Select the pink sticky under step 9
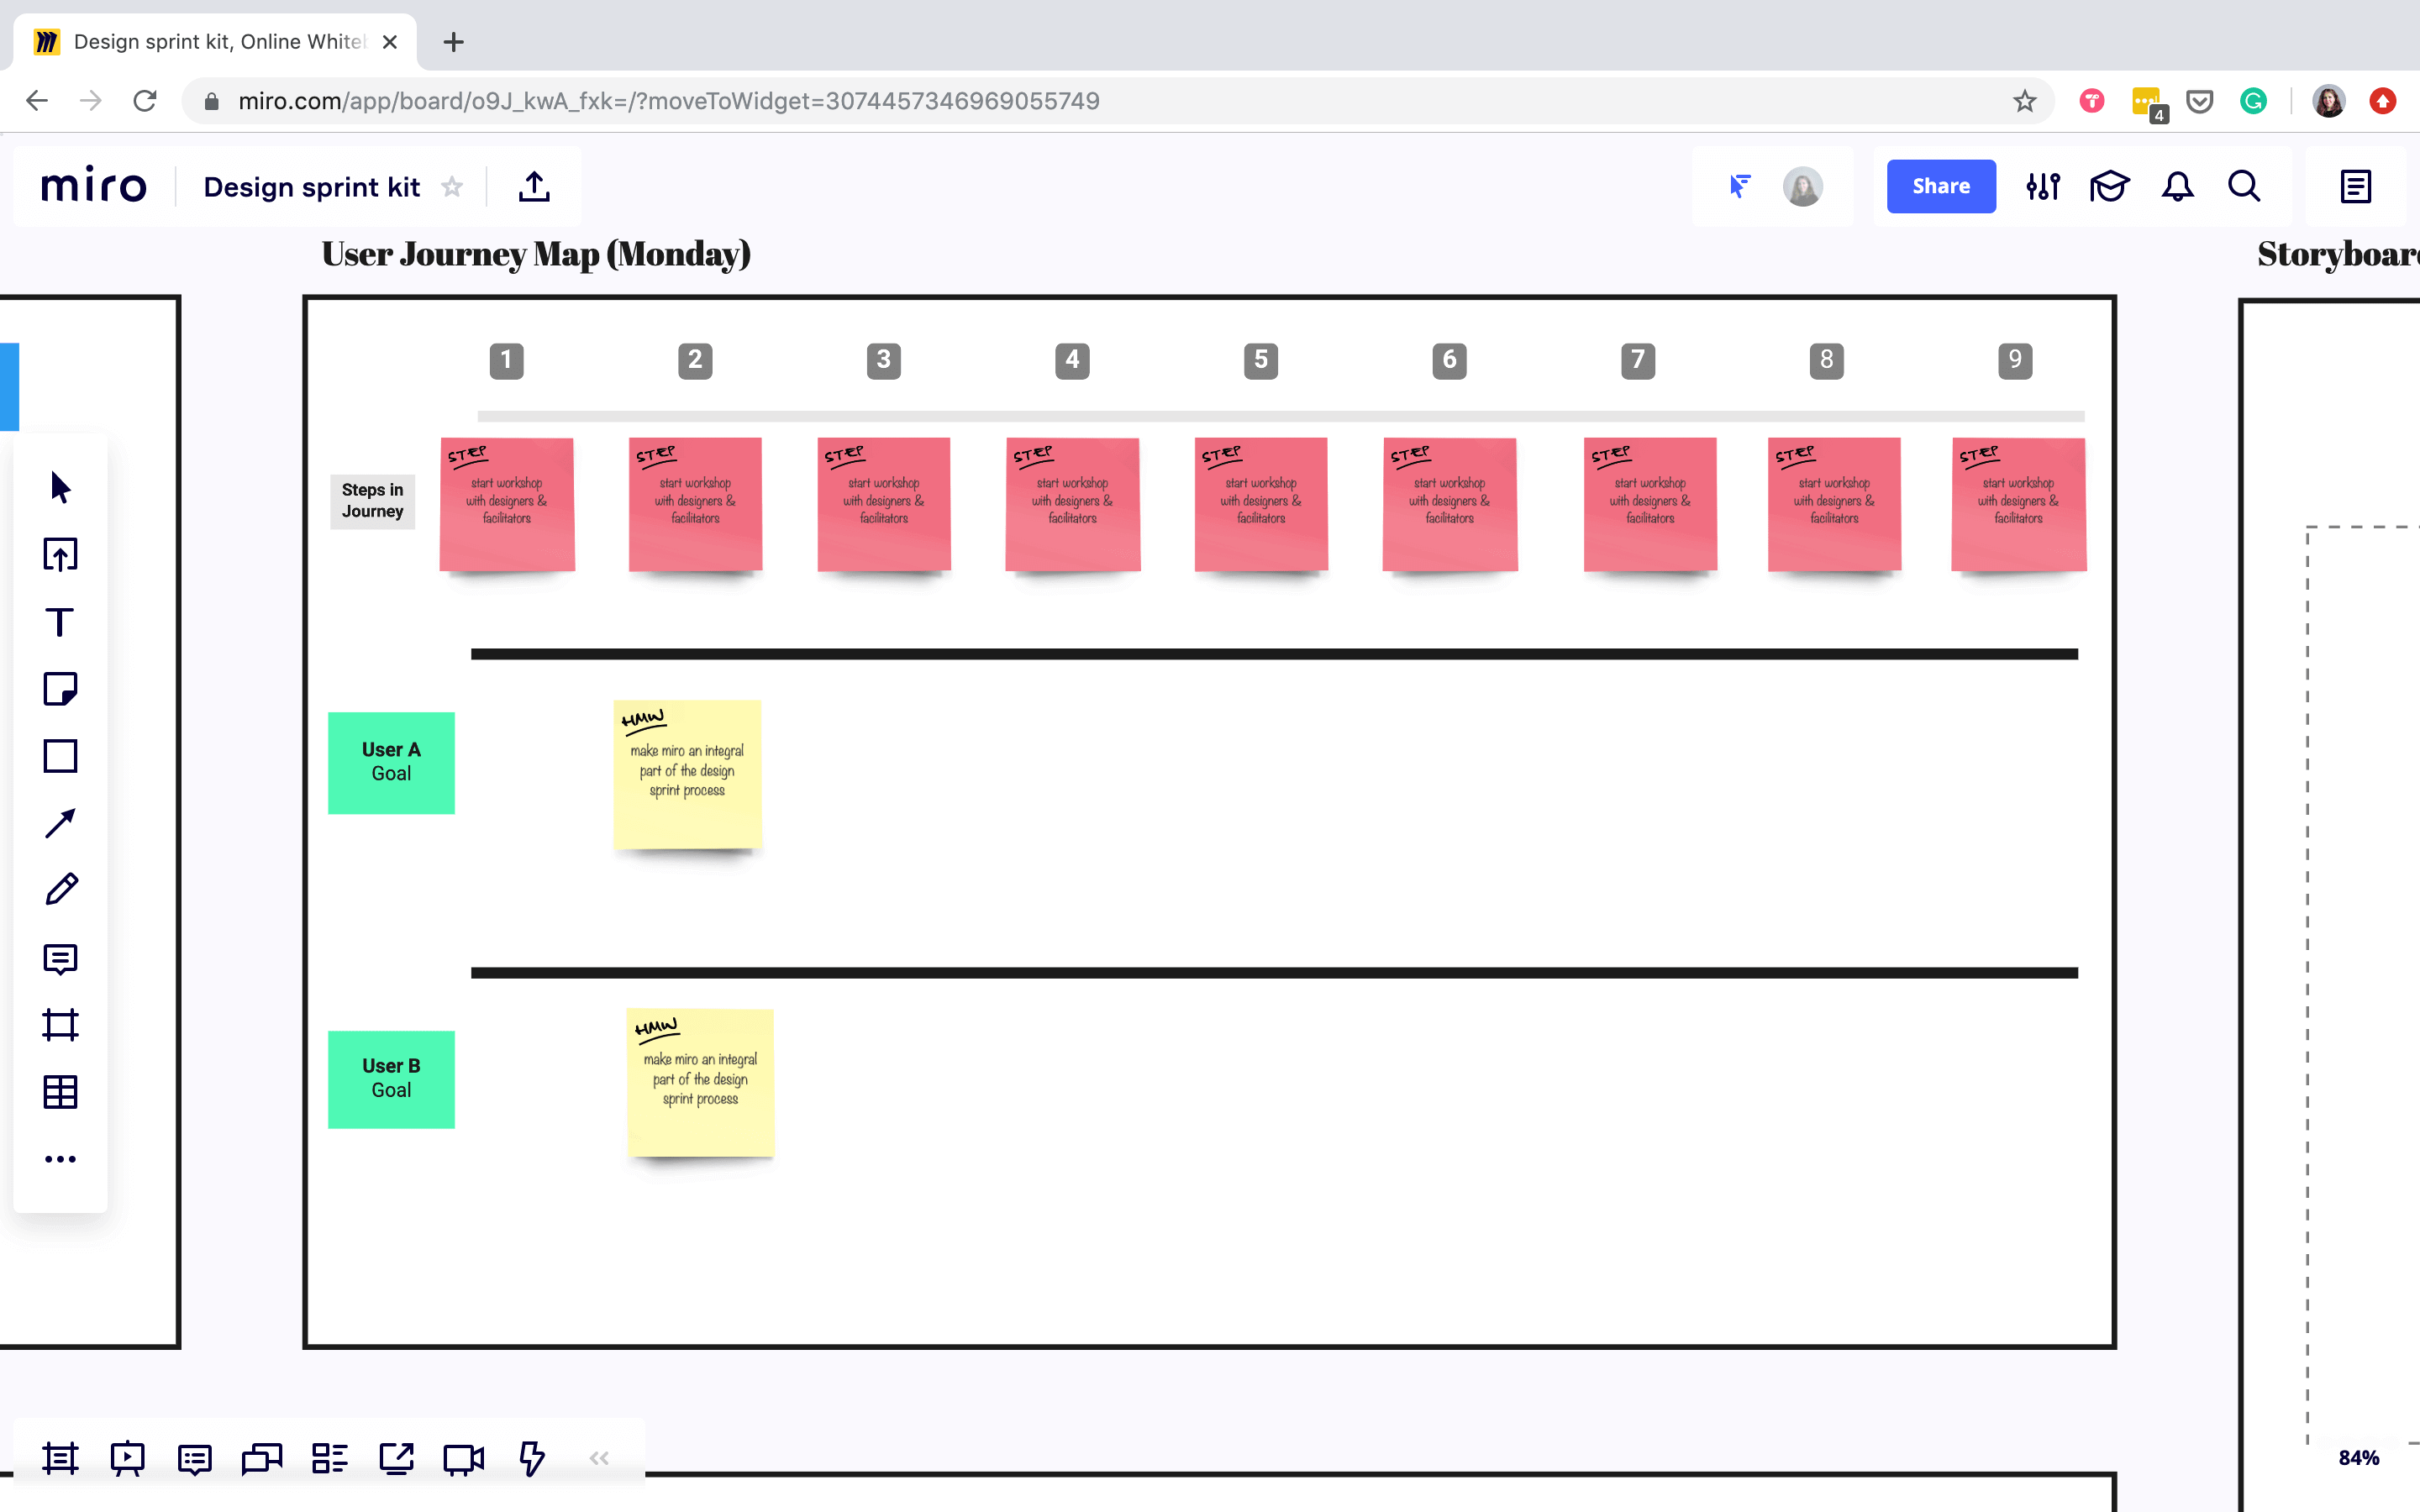2420x1512 pixels. (x=2018, y=504)
